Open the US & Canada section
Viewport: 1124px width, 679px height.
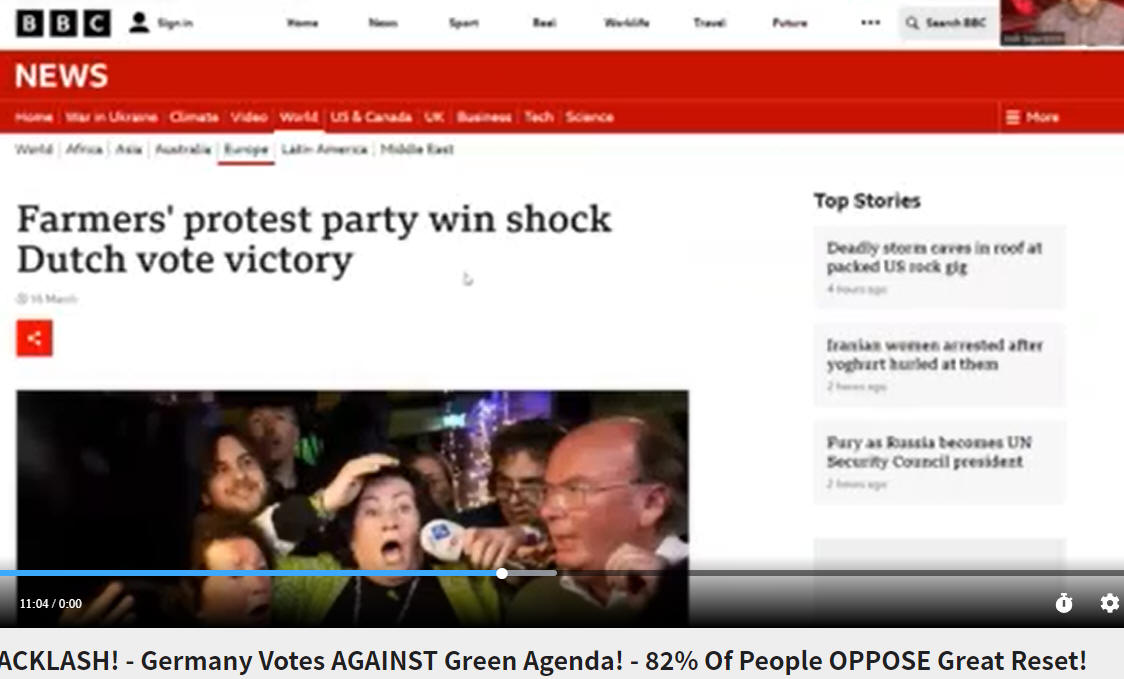click(x=371, y=117)
